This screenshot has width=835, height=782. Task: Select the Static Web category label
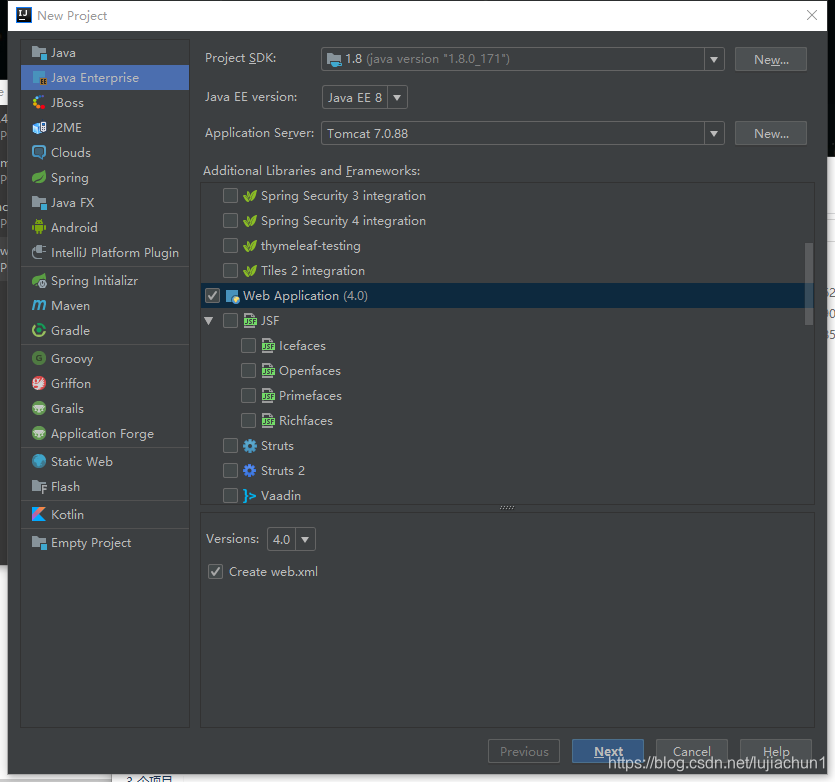point(81,461)
